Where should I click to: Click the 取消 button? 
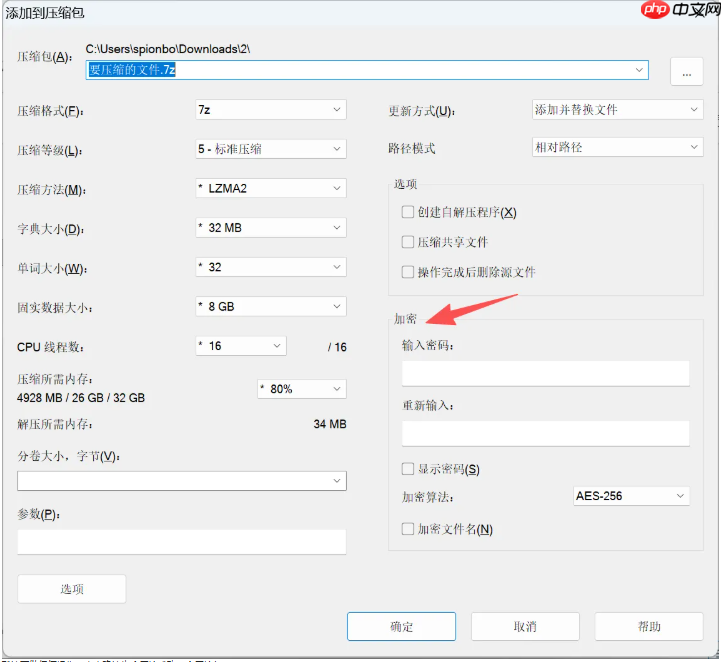(x=525, y=627)
